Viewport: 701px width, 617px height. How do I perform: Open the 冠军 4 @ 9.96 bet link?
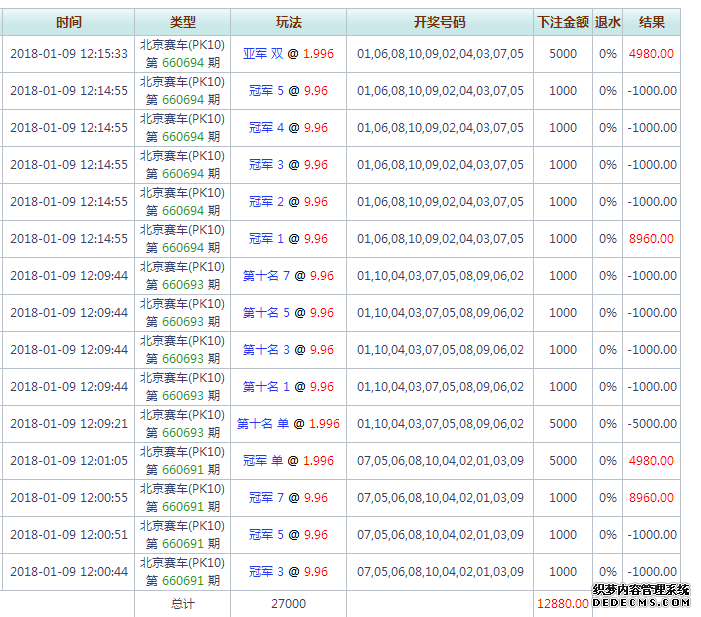point(288,128)
